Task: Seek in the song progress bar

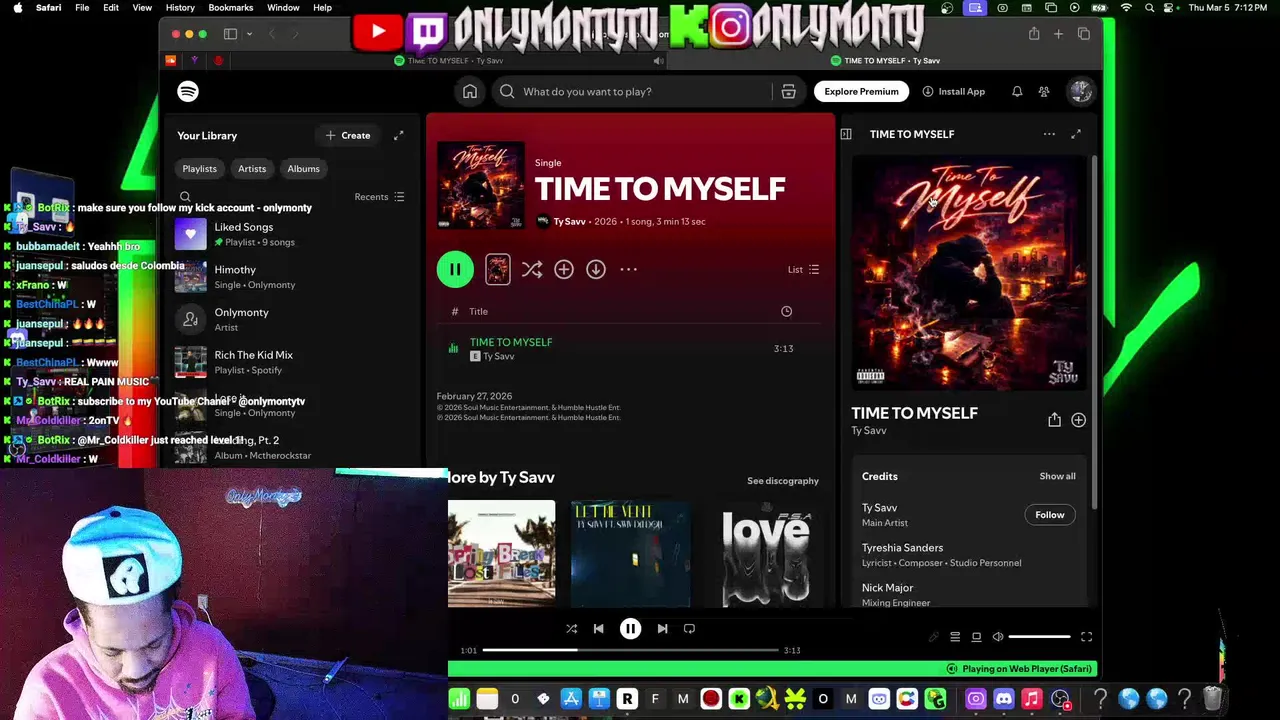Action: coord(630,650)
